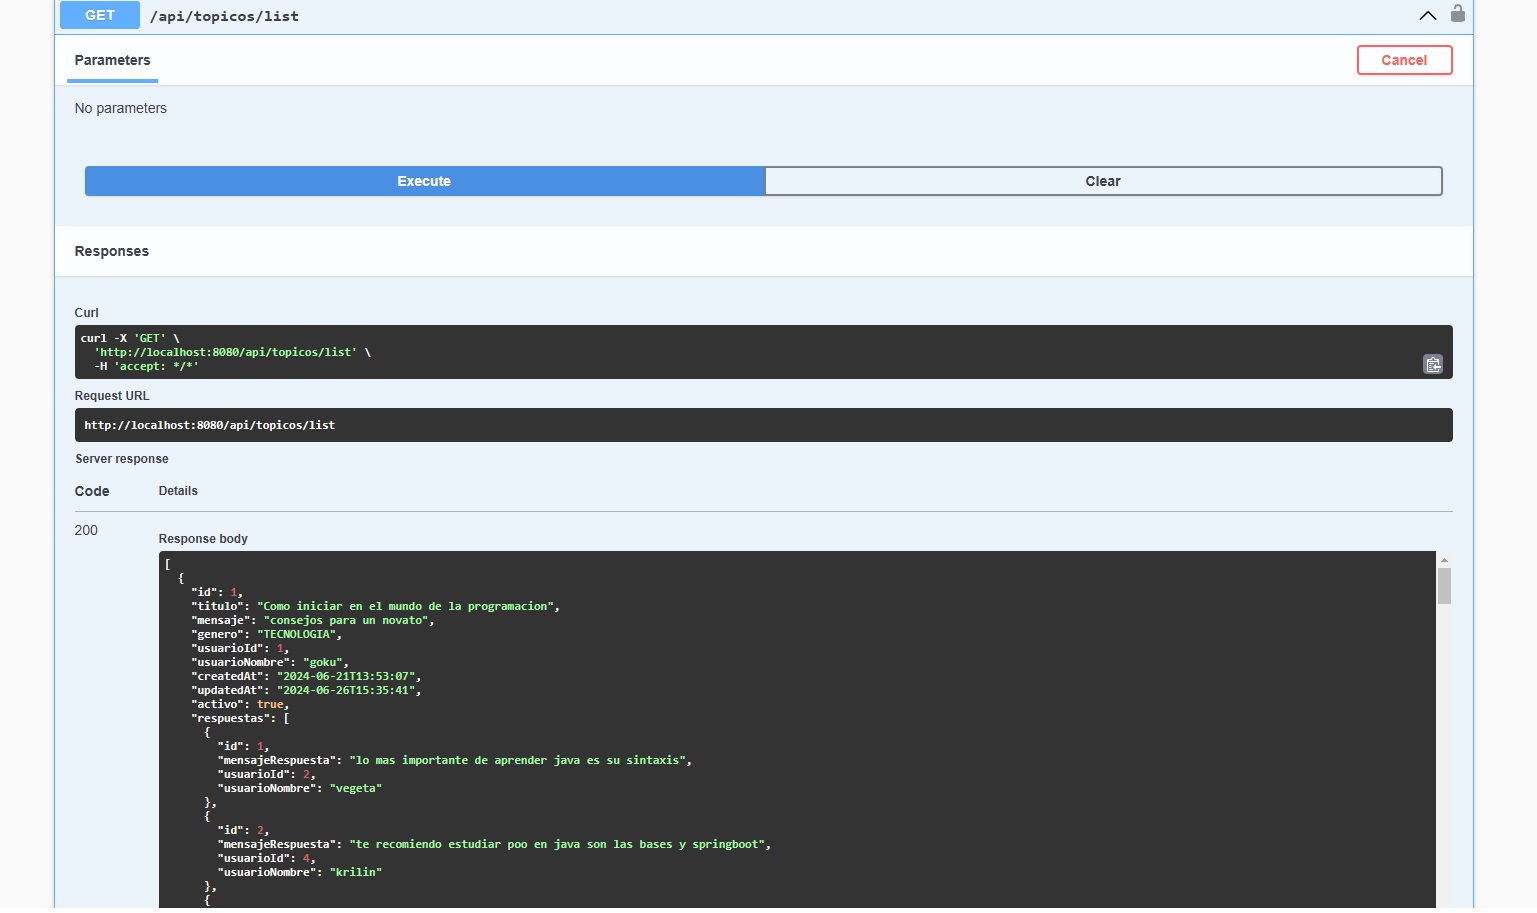Click the Responses section heading

111,251
